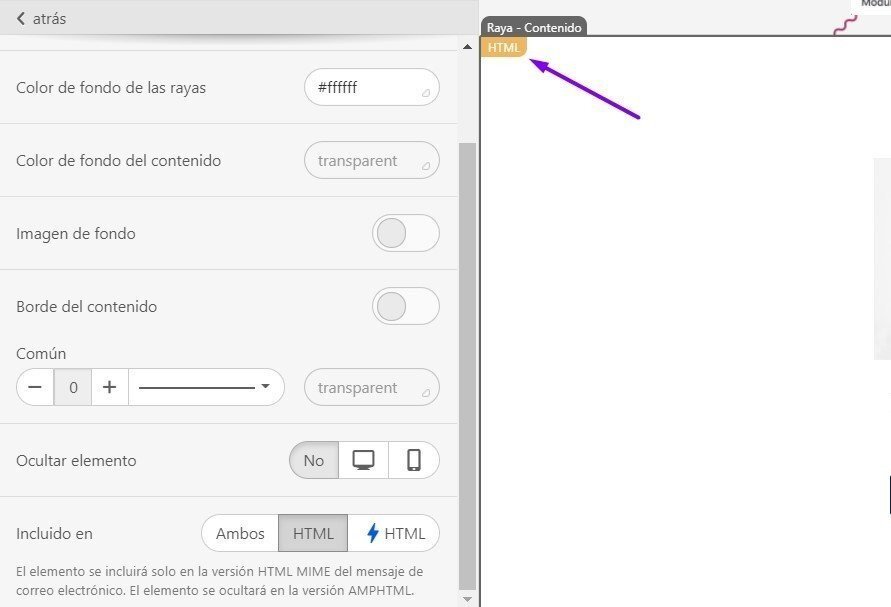Select the mobile phone icon under Ocultar elemento
Viewport: 891px width, 607px height.
click(x=413, y=460)
